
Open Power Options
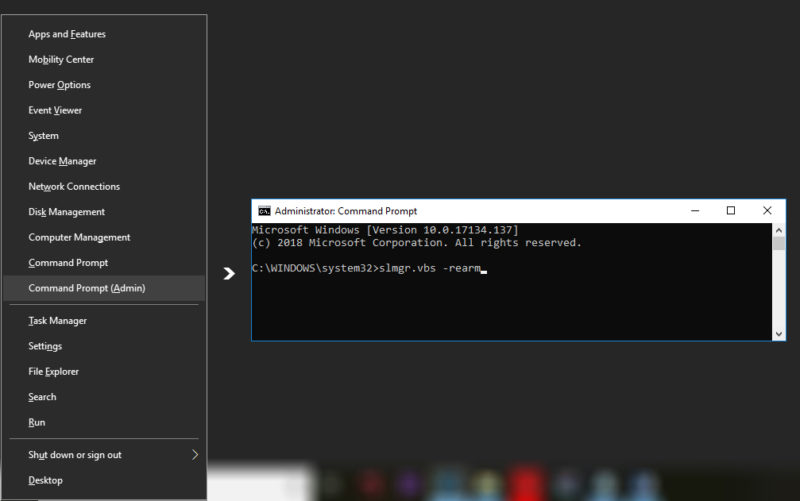click(59, 85)
